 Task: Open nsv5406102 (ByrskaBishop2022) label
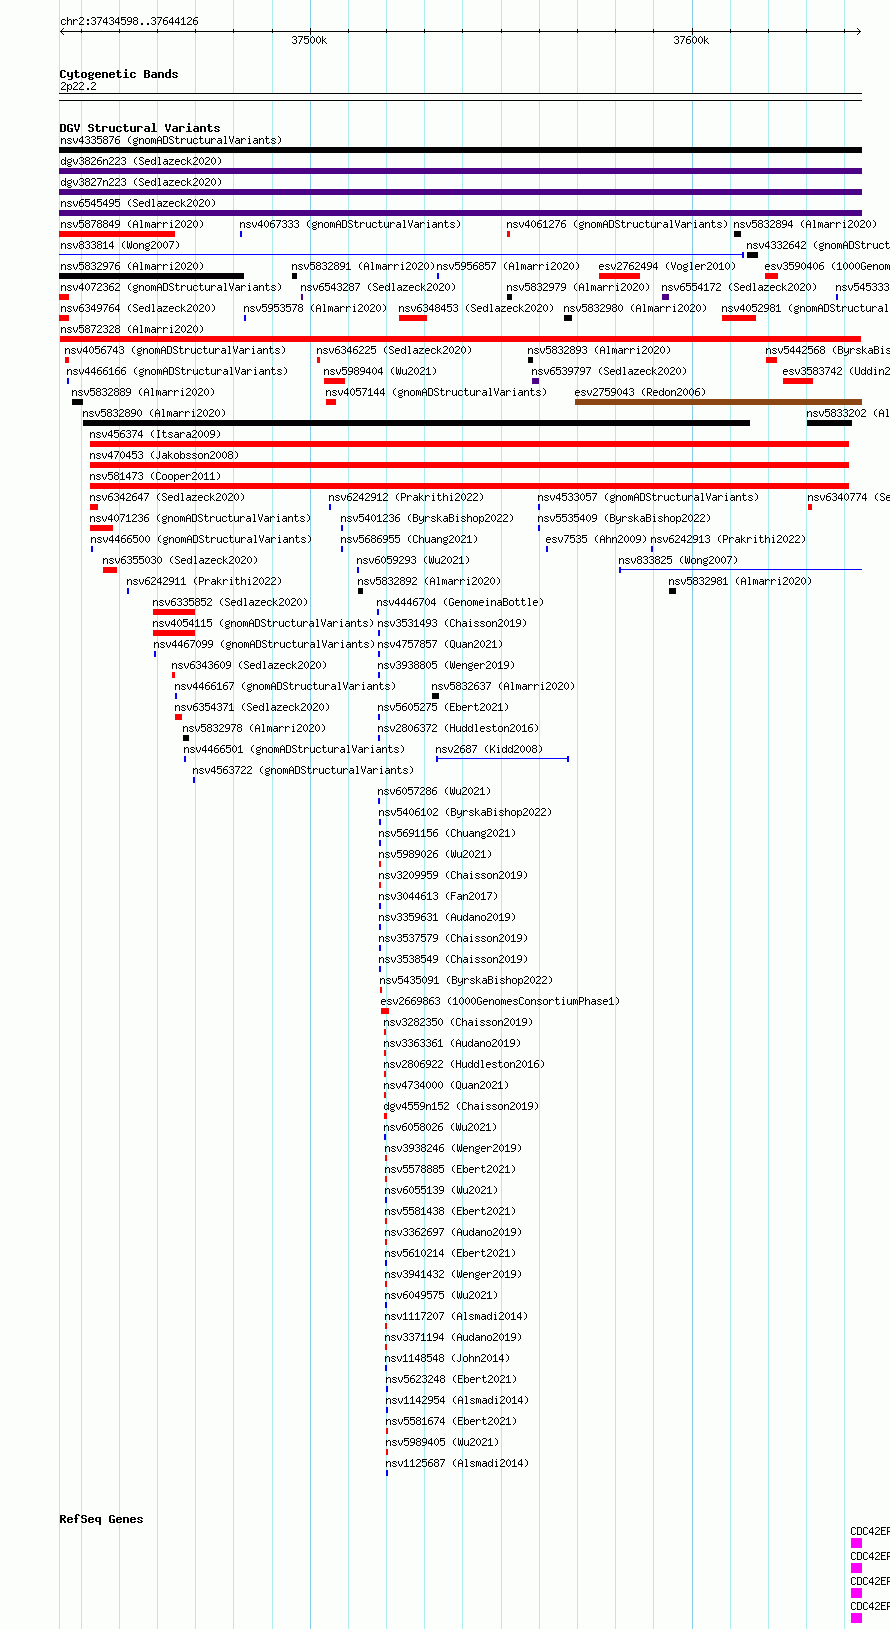pos(465,812)
